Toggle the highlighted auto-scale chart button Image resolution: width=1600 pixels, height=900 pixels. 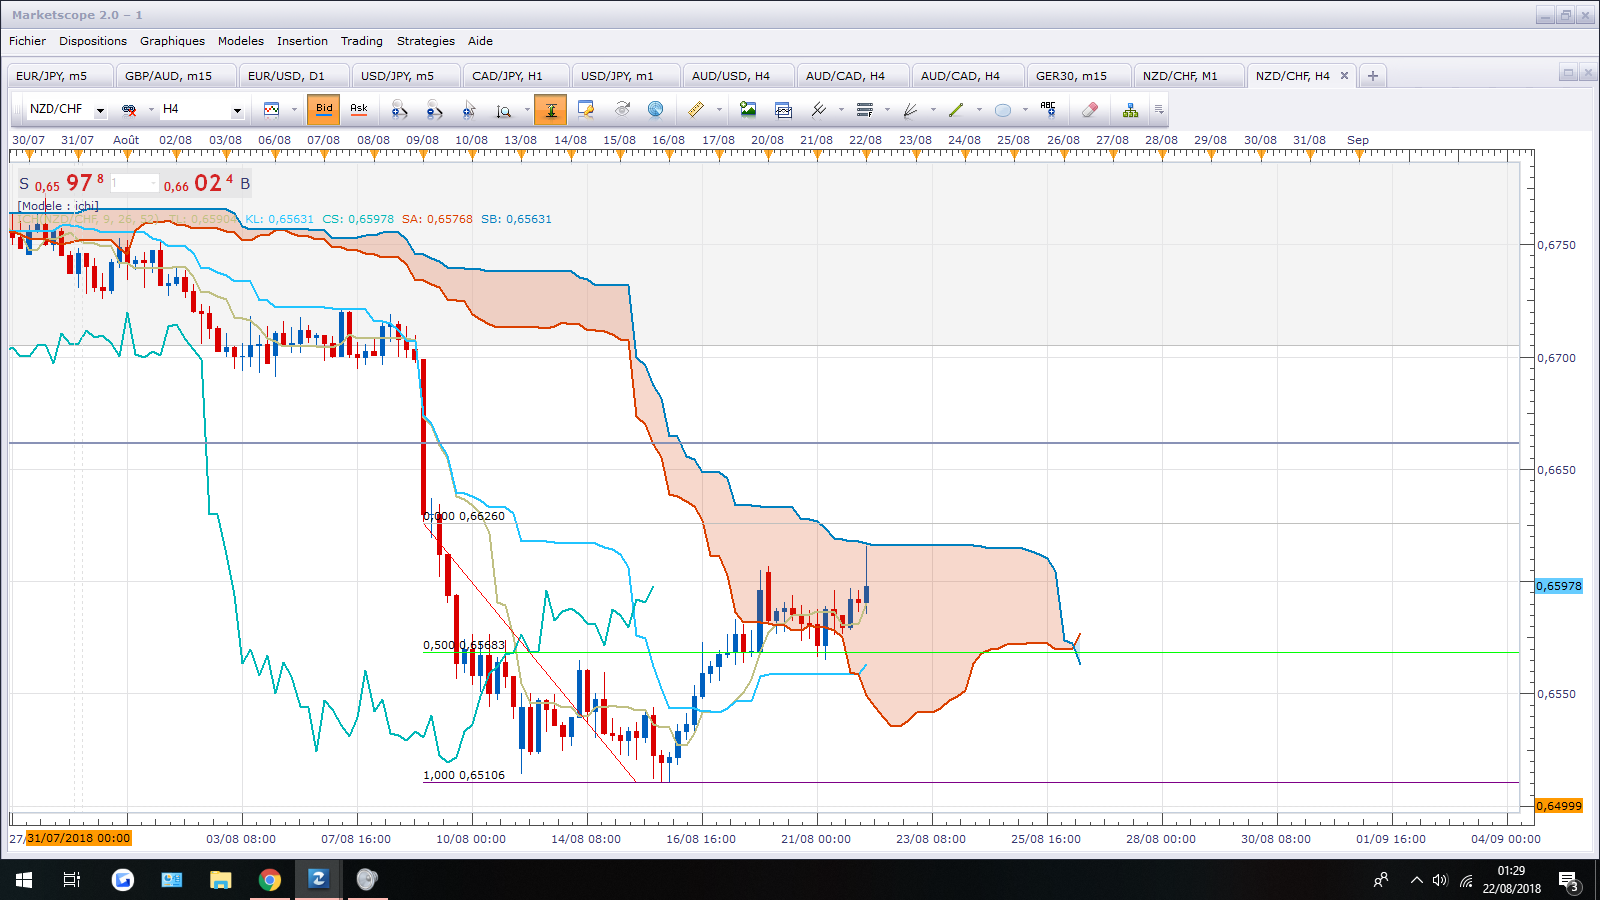550,110
